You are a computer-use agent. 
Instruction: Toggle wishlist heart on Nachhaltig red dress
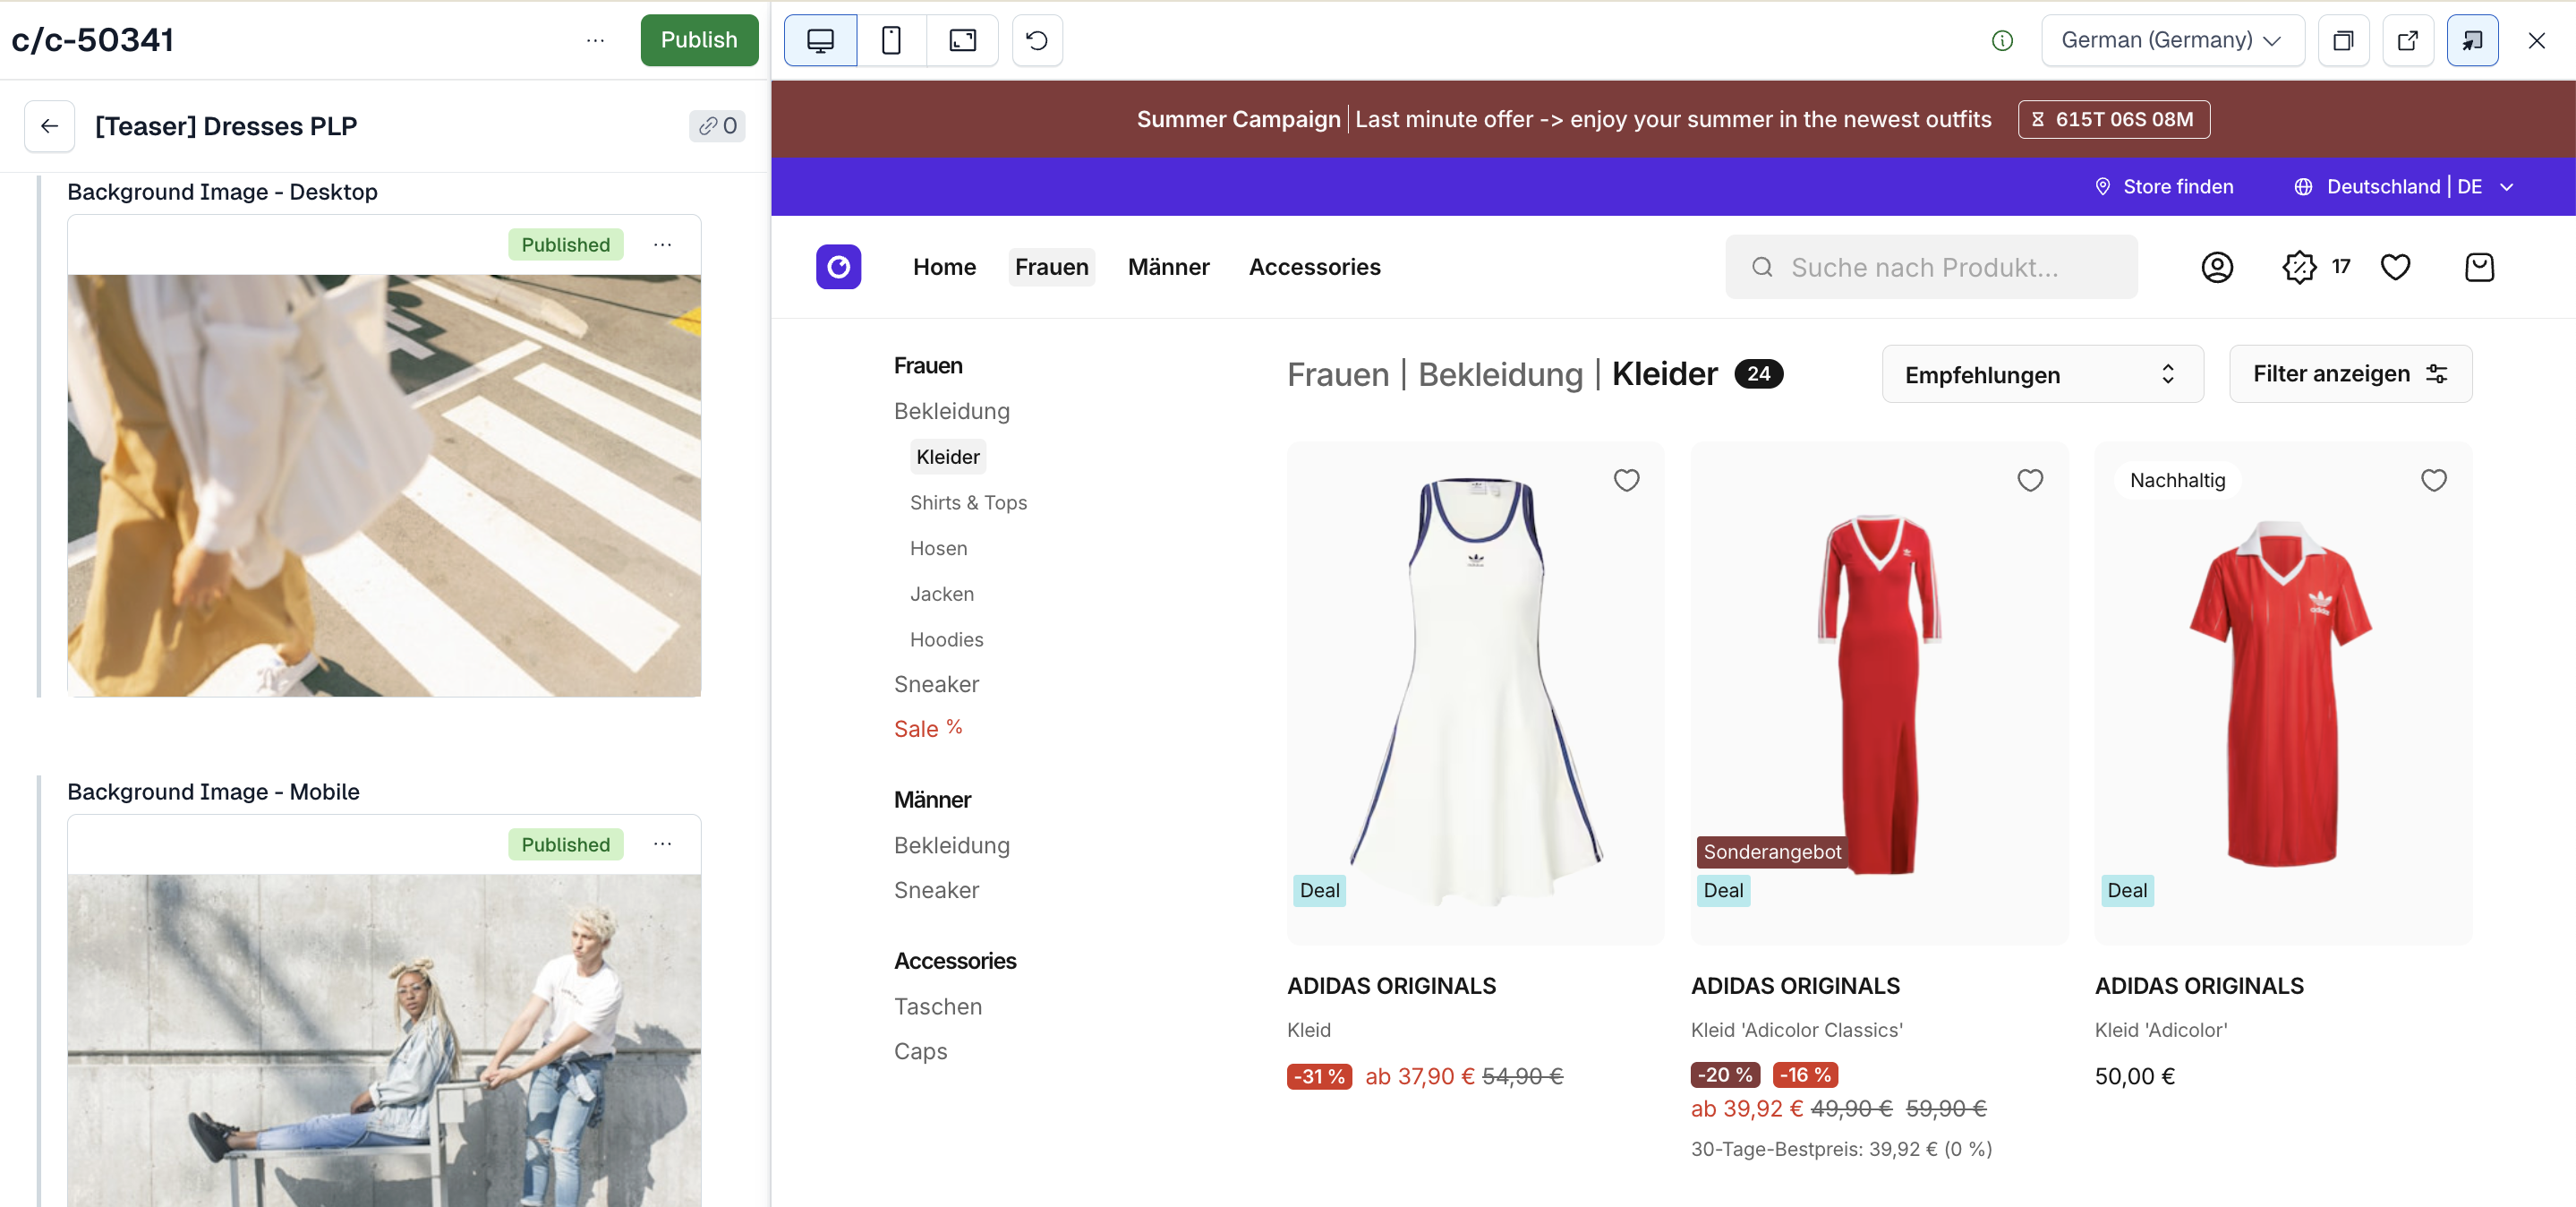2433,480
